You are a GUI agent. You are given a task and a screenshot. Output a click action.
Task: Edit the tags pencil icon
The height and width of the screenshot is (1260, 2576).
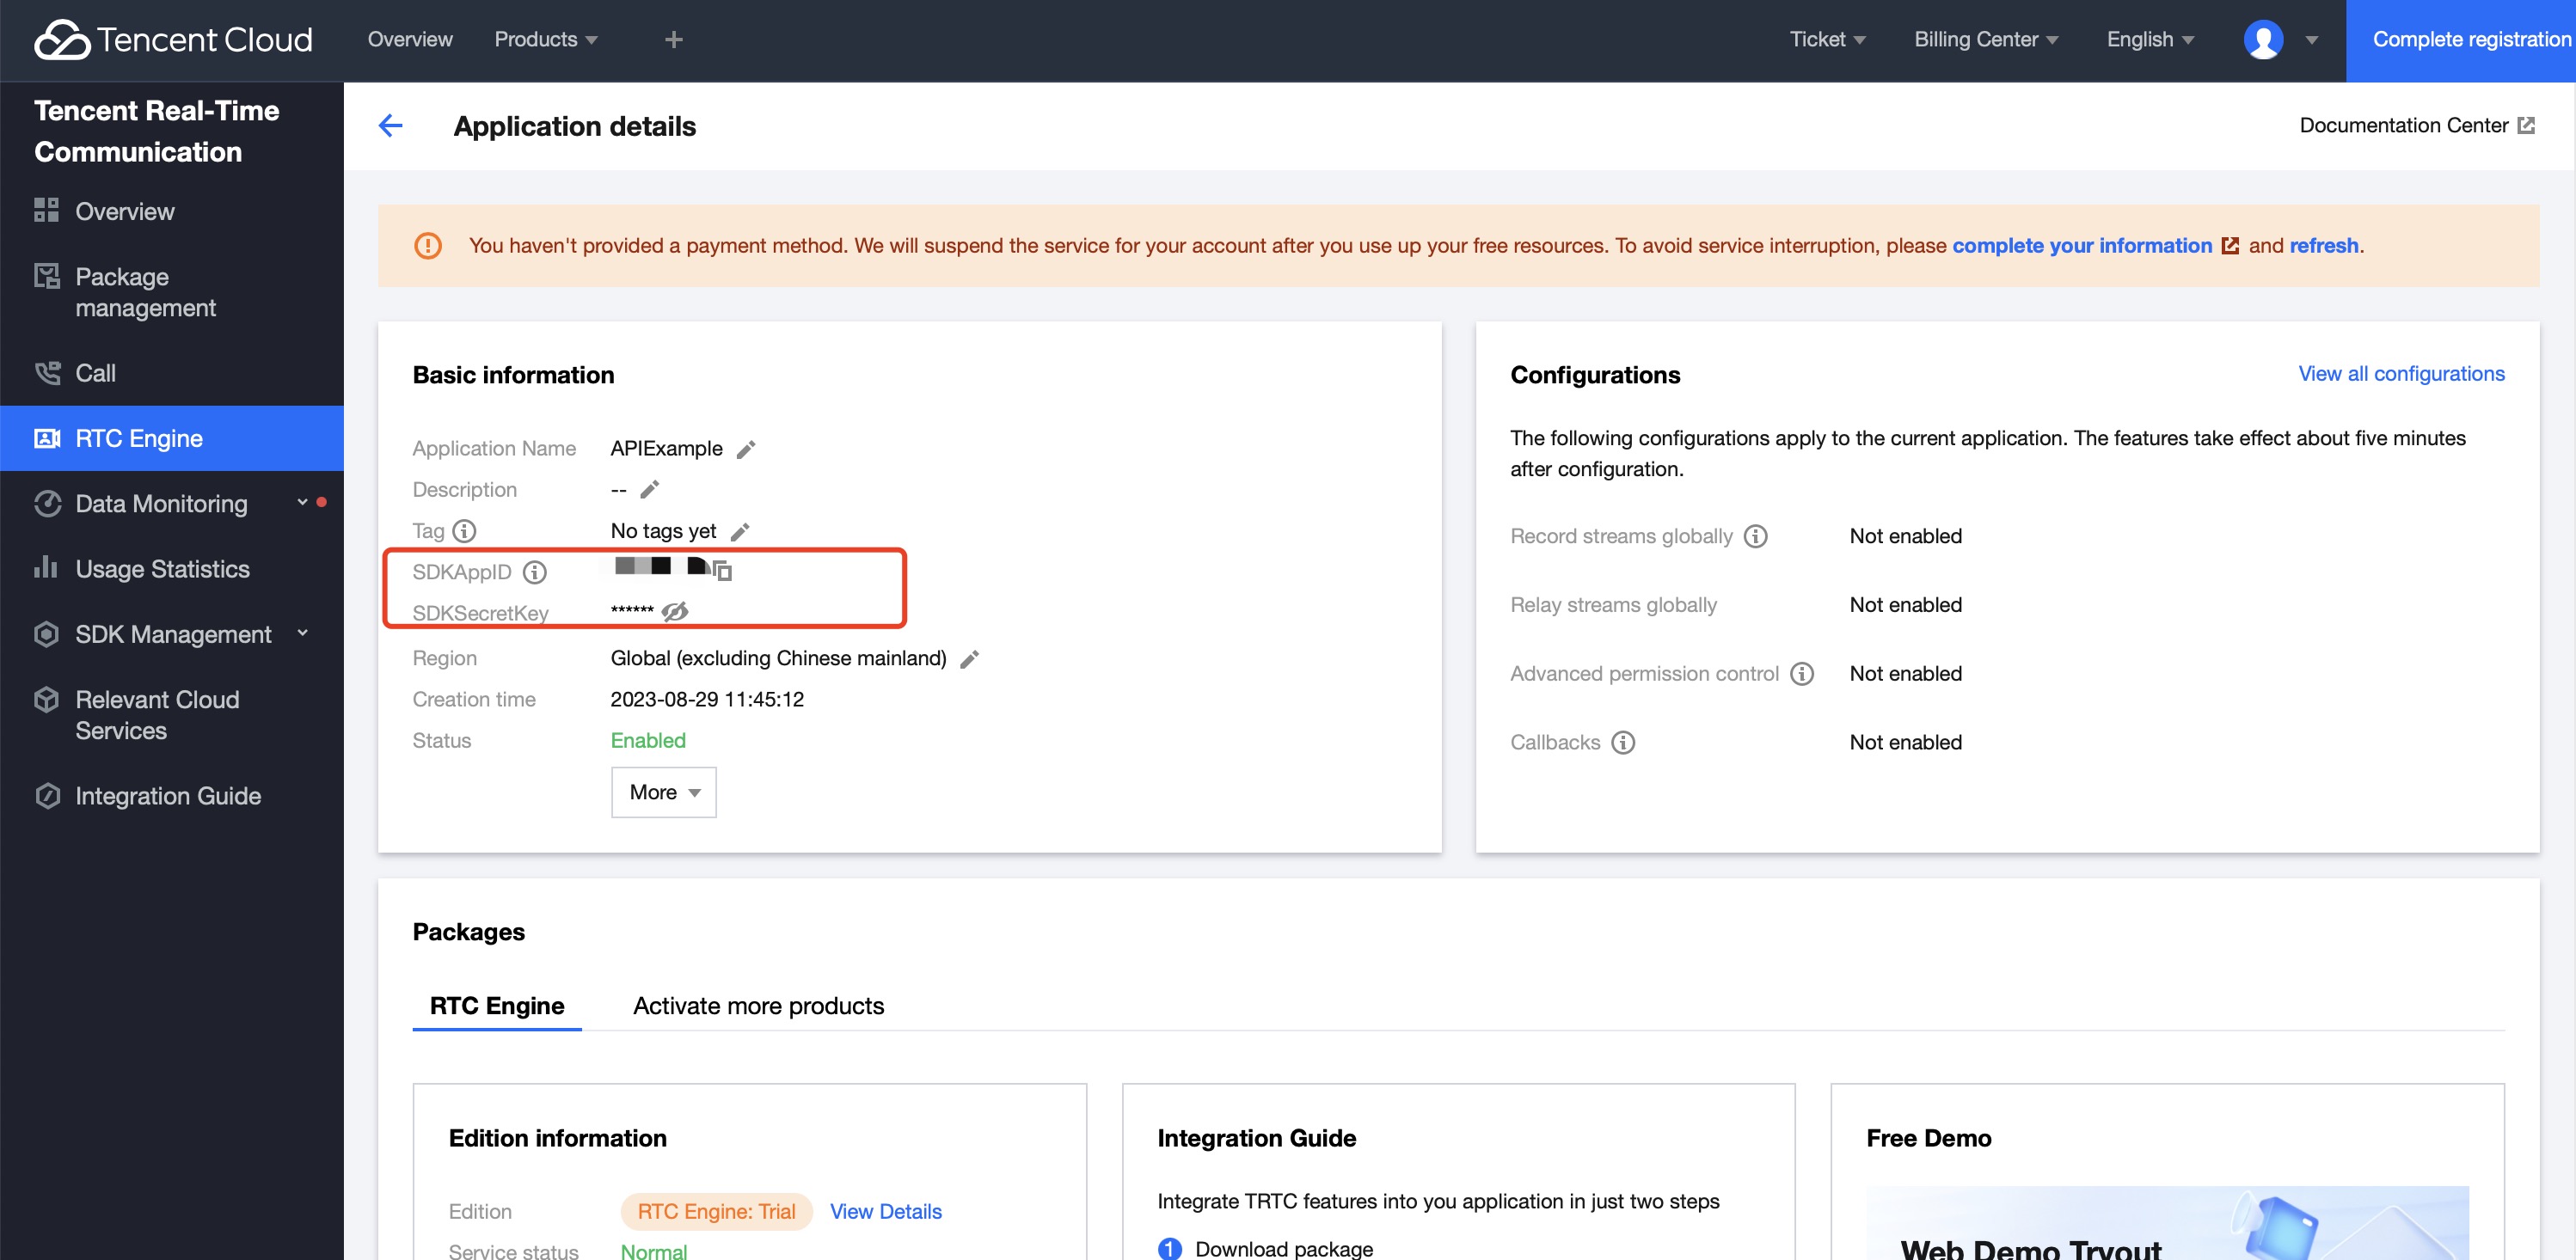[x=740, y=532]
